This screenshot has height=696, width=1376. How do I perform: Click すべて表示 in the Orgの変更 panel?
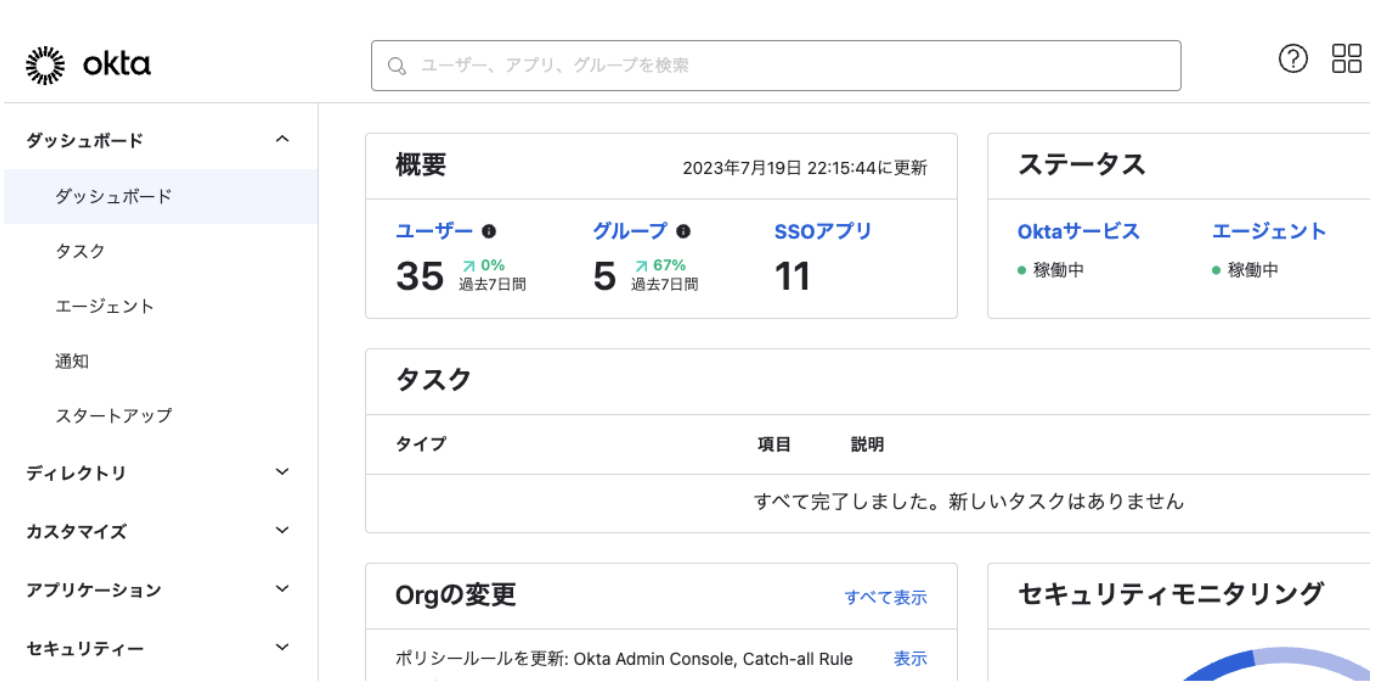tap(886, 598)
